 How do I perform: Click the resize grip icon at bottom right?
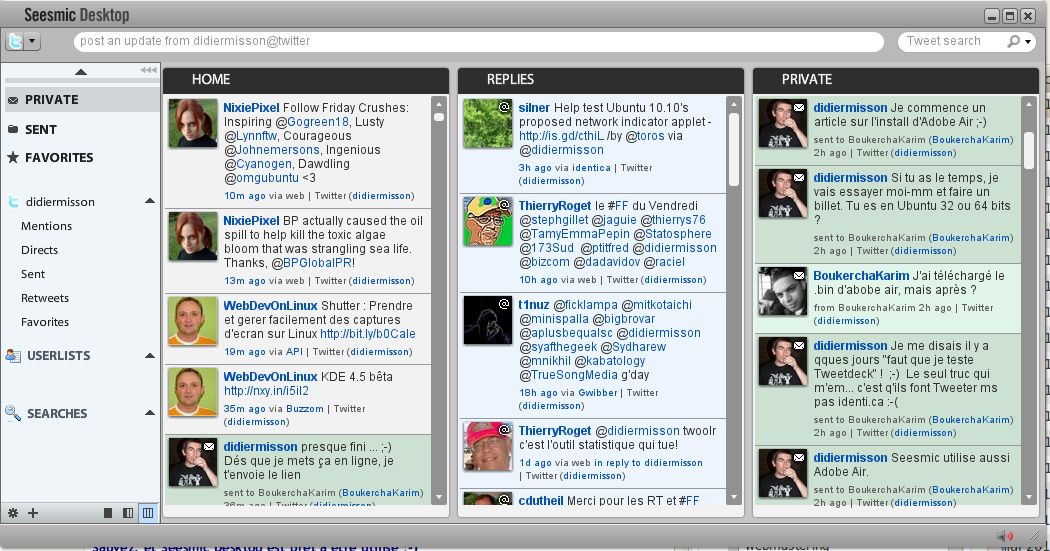[1035, 536]
